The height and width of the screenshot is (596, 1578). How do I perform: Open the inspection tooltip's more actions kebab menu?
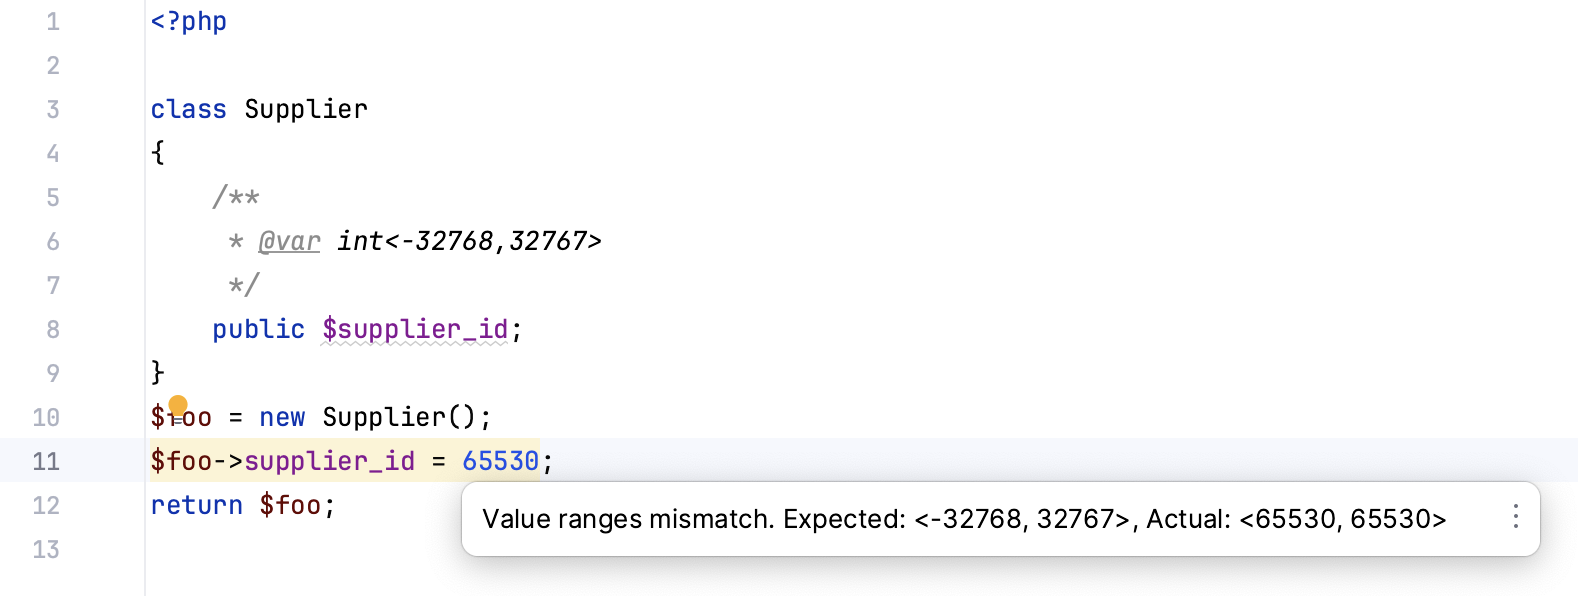point(1514,519)
